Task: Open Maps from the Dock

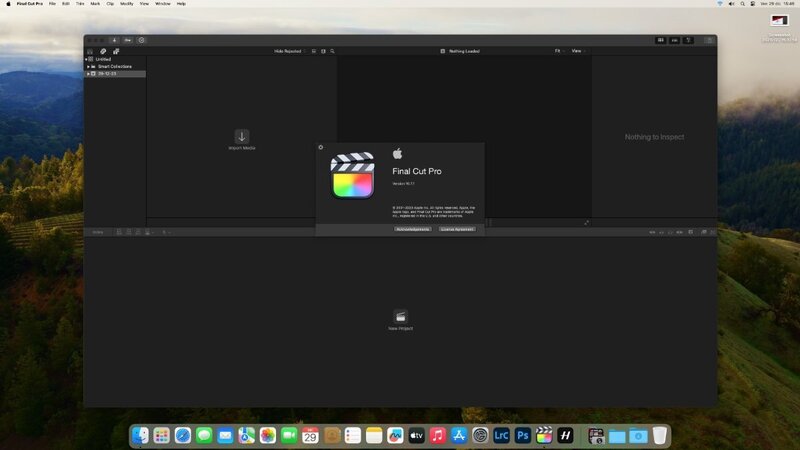Action: tap(246, 436)
